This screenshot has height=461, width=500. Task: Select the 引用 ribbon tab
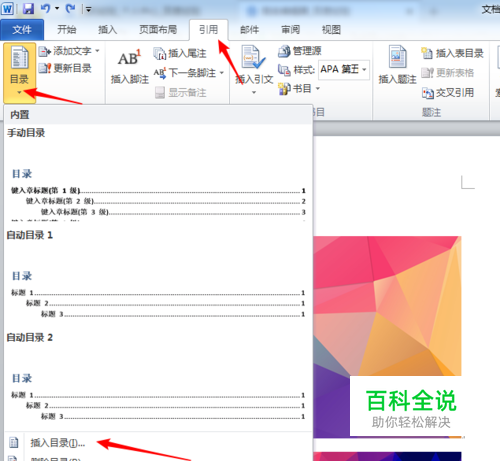click(209, 30)
